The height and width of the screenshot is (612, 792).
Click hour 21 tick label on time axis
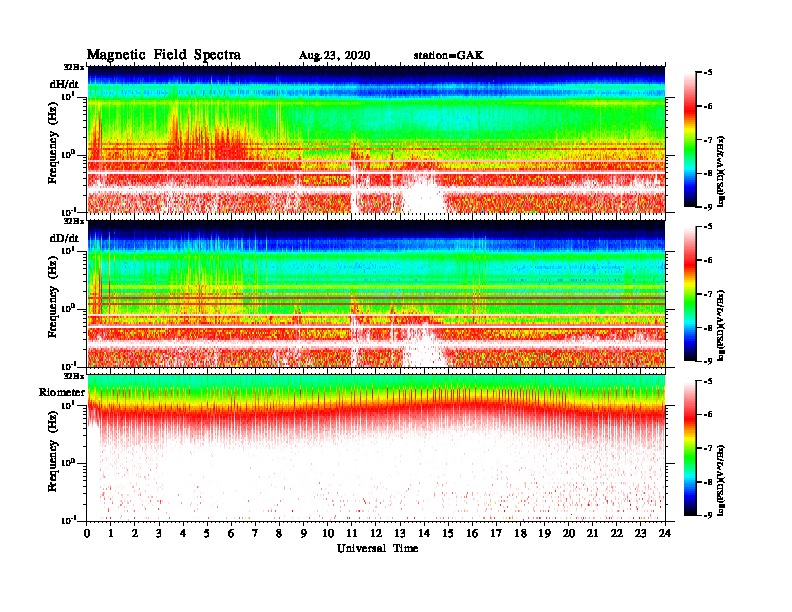[x=592, y=533]
